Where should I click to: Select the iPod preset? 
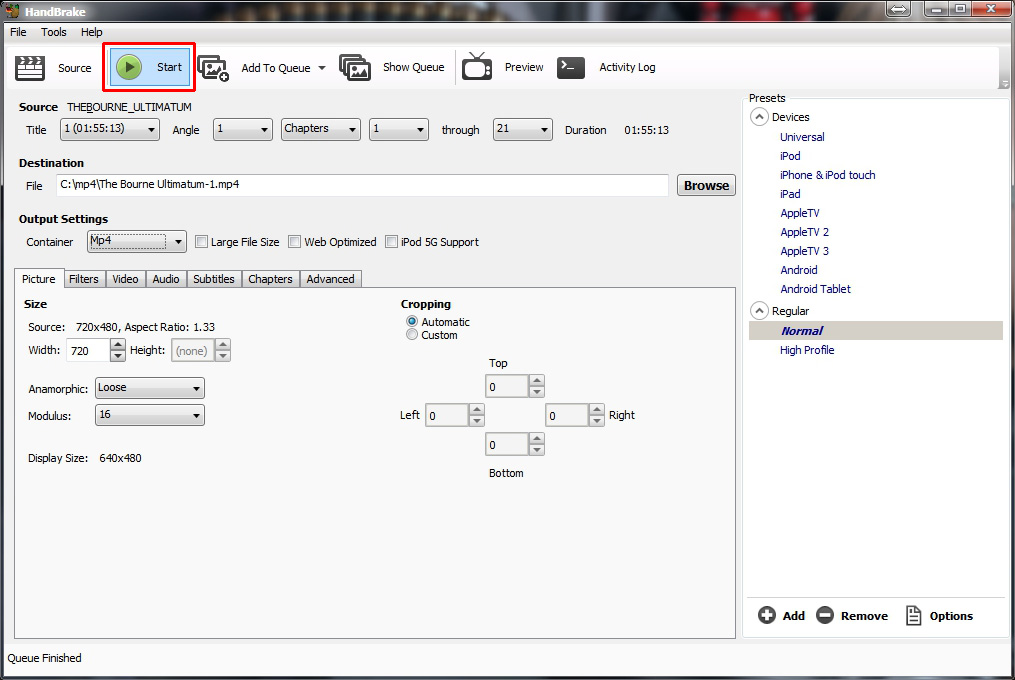(790, 156)
